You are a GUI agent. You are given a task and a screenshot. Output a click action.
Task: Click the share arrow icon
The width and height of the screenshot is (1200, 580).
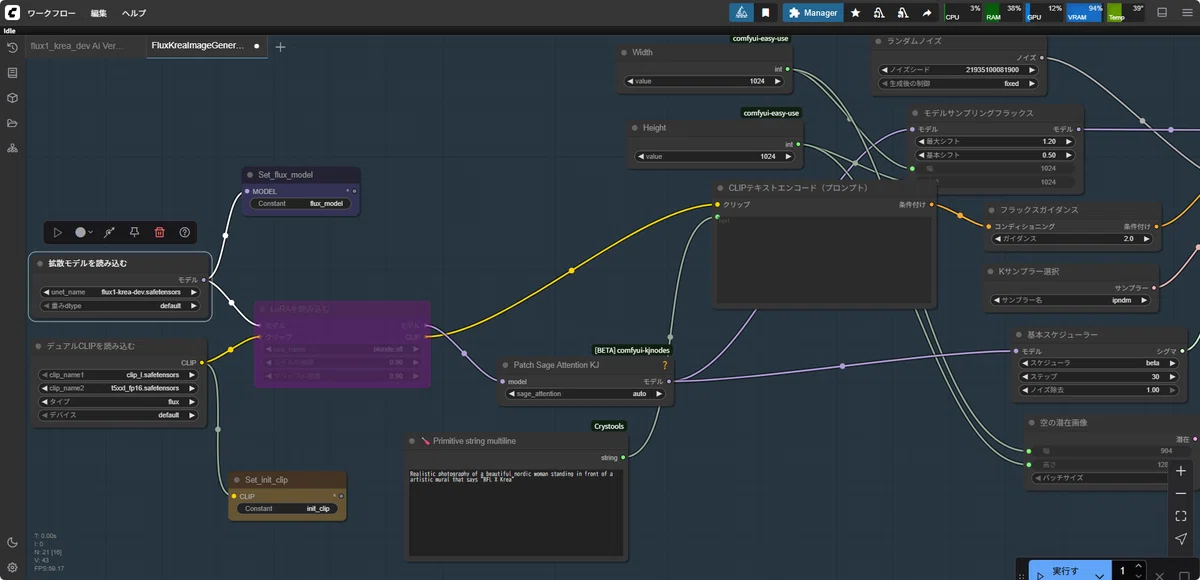click(x=927, y=13)
